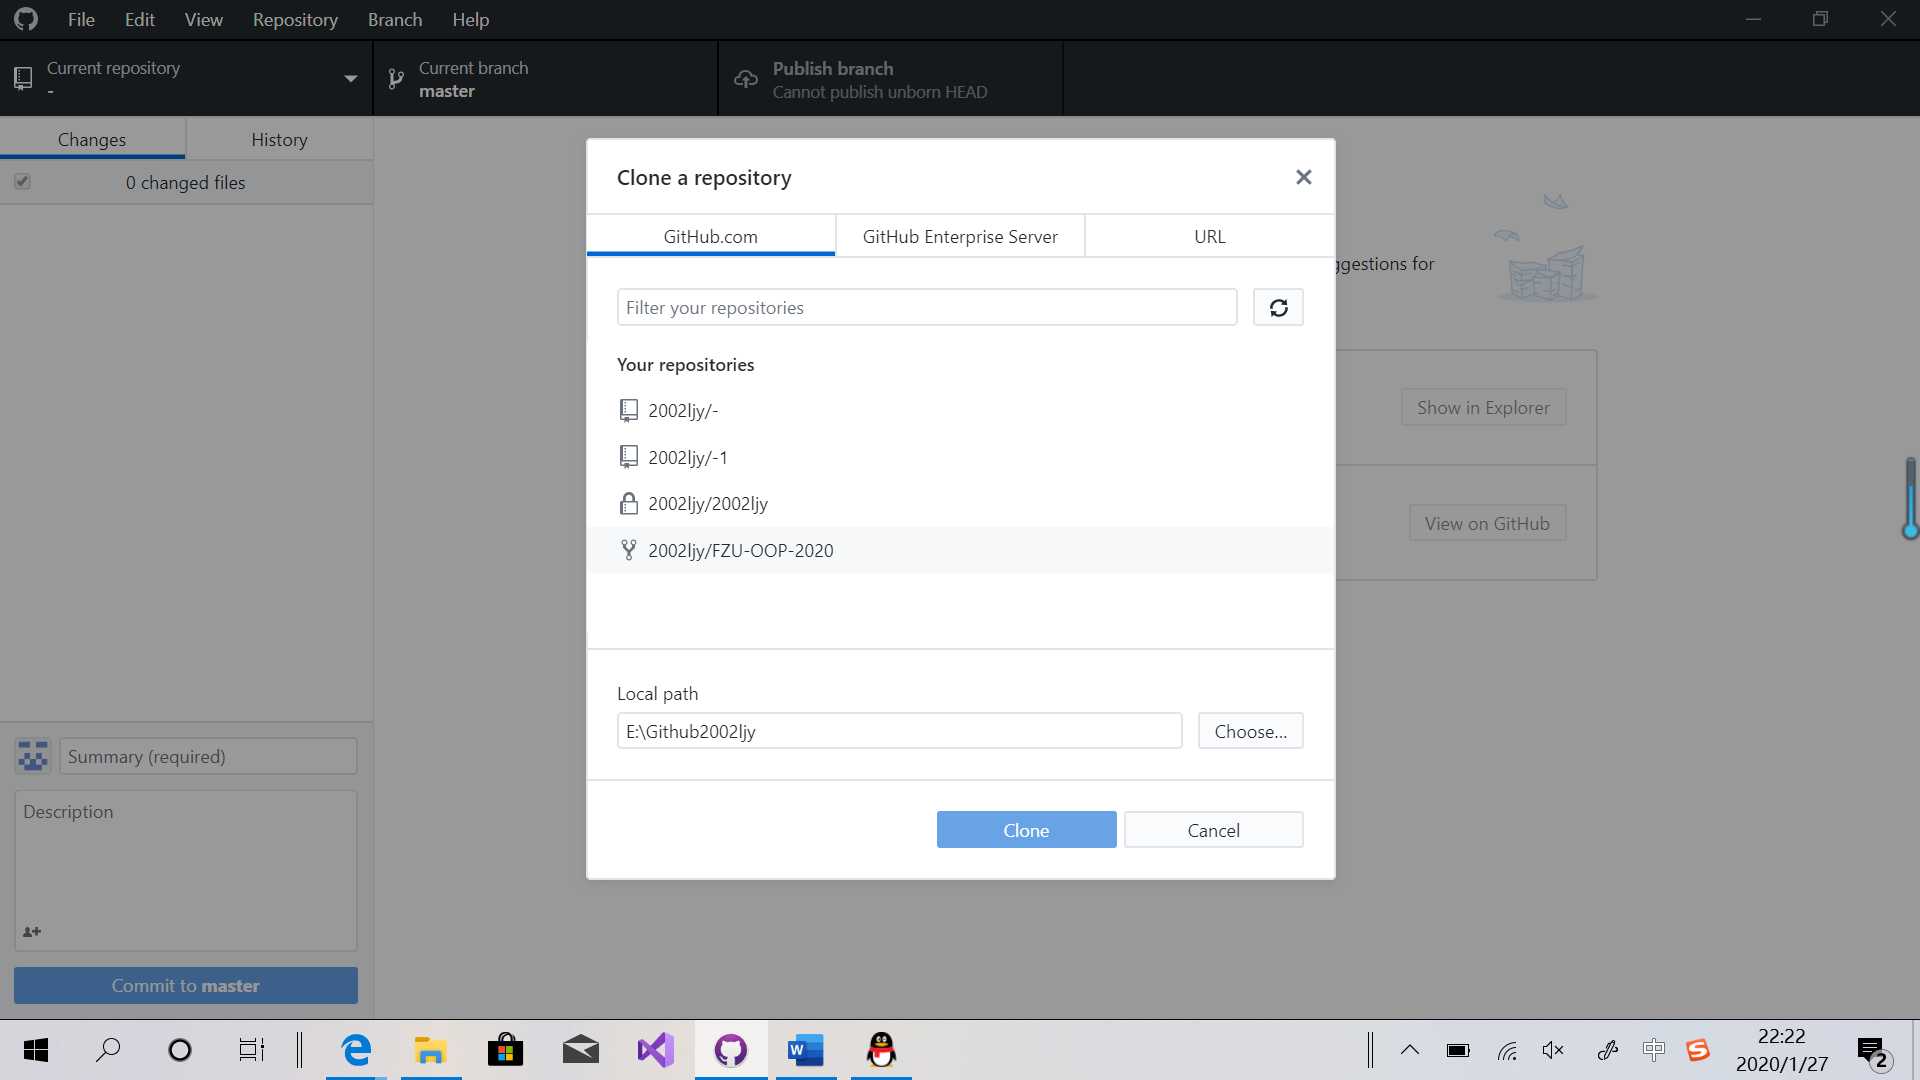The width and height of the screenshot is (1920, 1080).
Task: Click the Wi-Fi network tray icon
Action: click(x=1507, y=1050)
